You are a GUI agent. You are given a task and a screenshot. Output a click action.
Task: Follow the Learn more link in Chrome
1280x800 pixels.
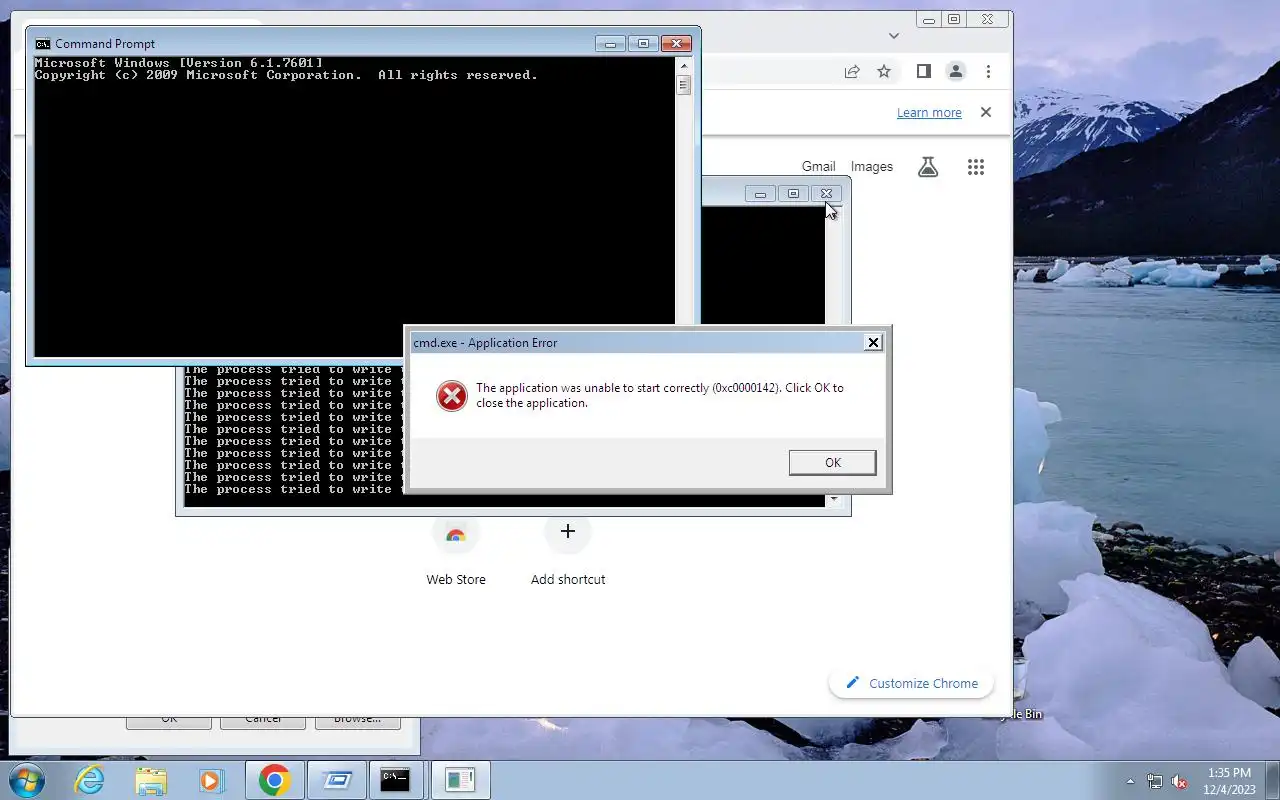(x=929, y=113)
